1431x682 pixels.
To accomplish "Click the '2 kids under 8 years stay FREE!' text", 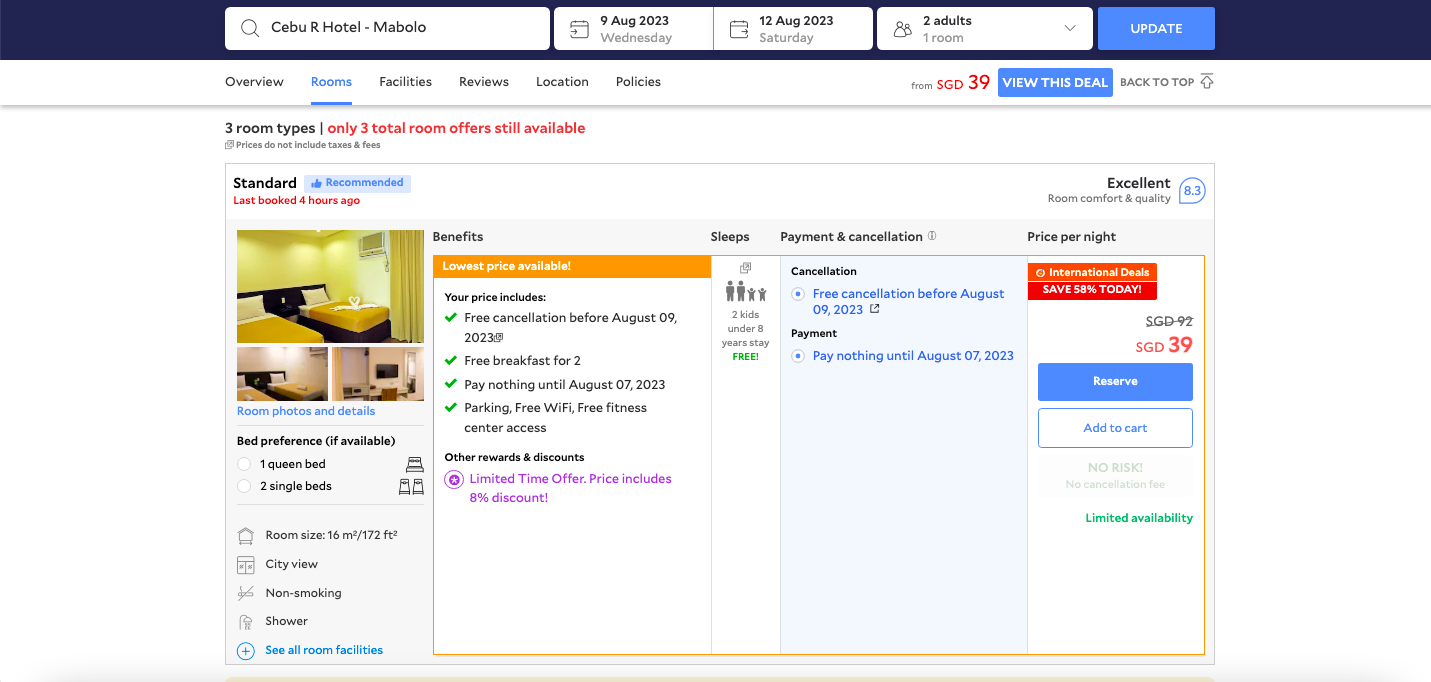I will (x=745, y=336).
